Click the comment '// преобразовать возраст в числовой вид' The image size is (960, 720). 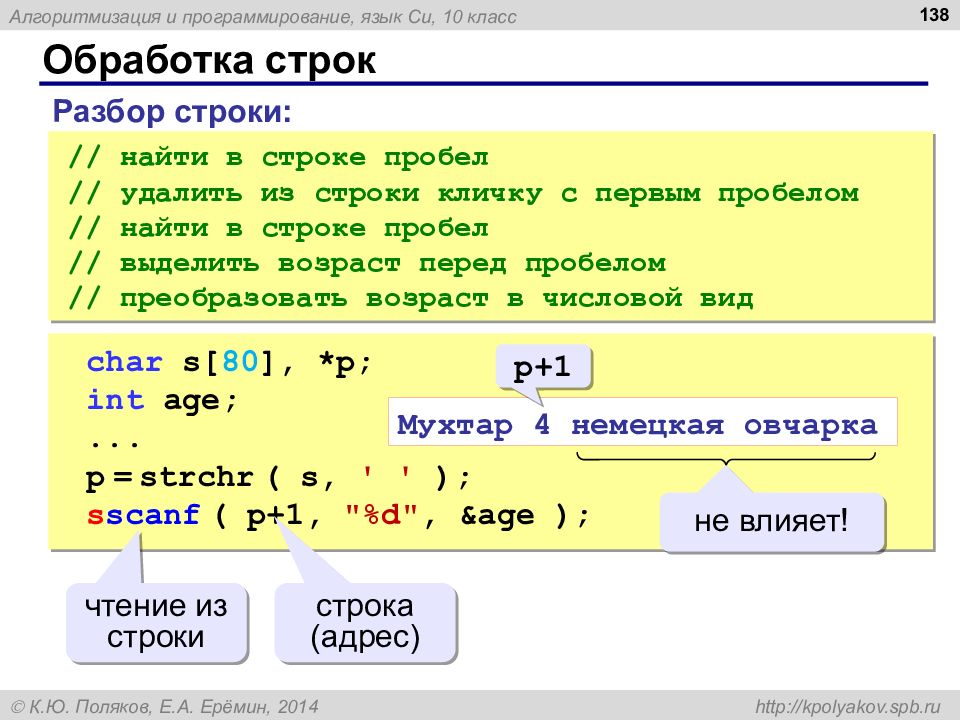411,299
